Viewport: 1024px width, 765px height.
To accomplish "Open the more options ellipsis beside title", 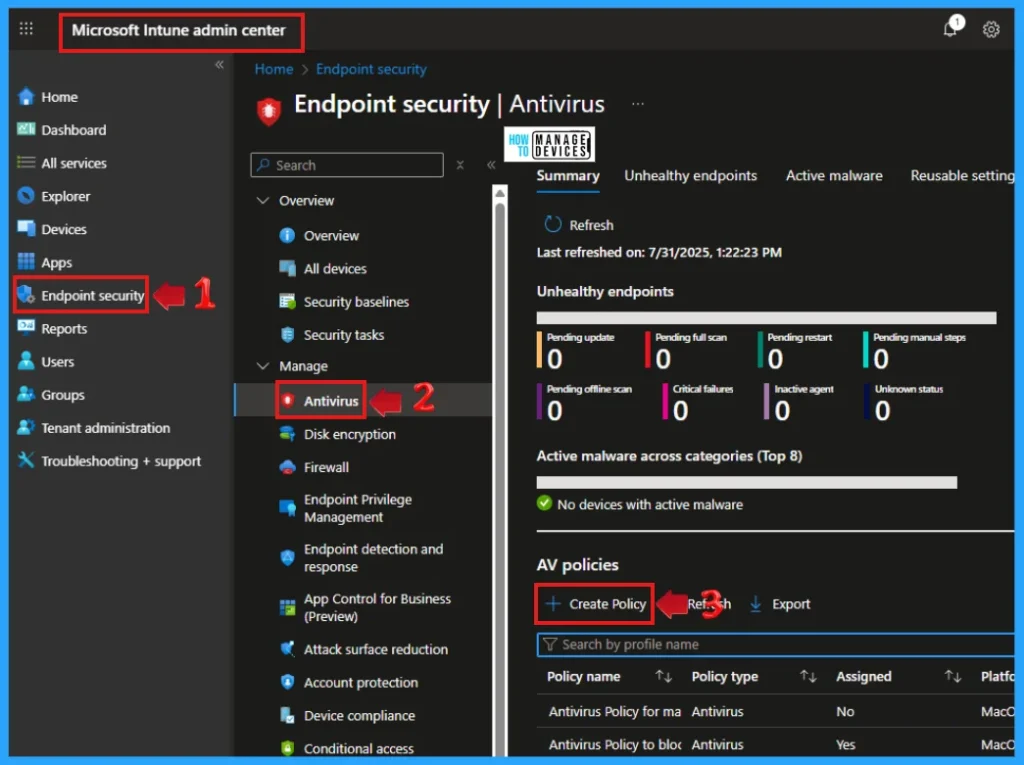I will (638, 104).
